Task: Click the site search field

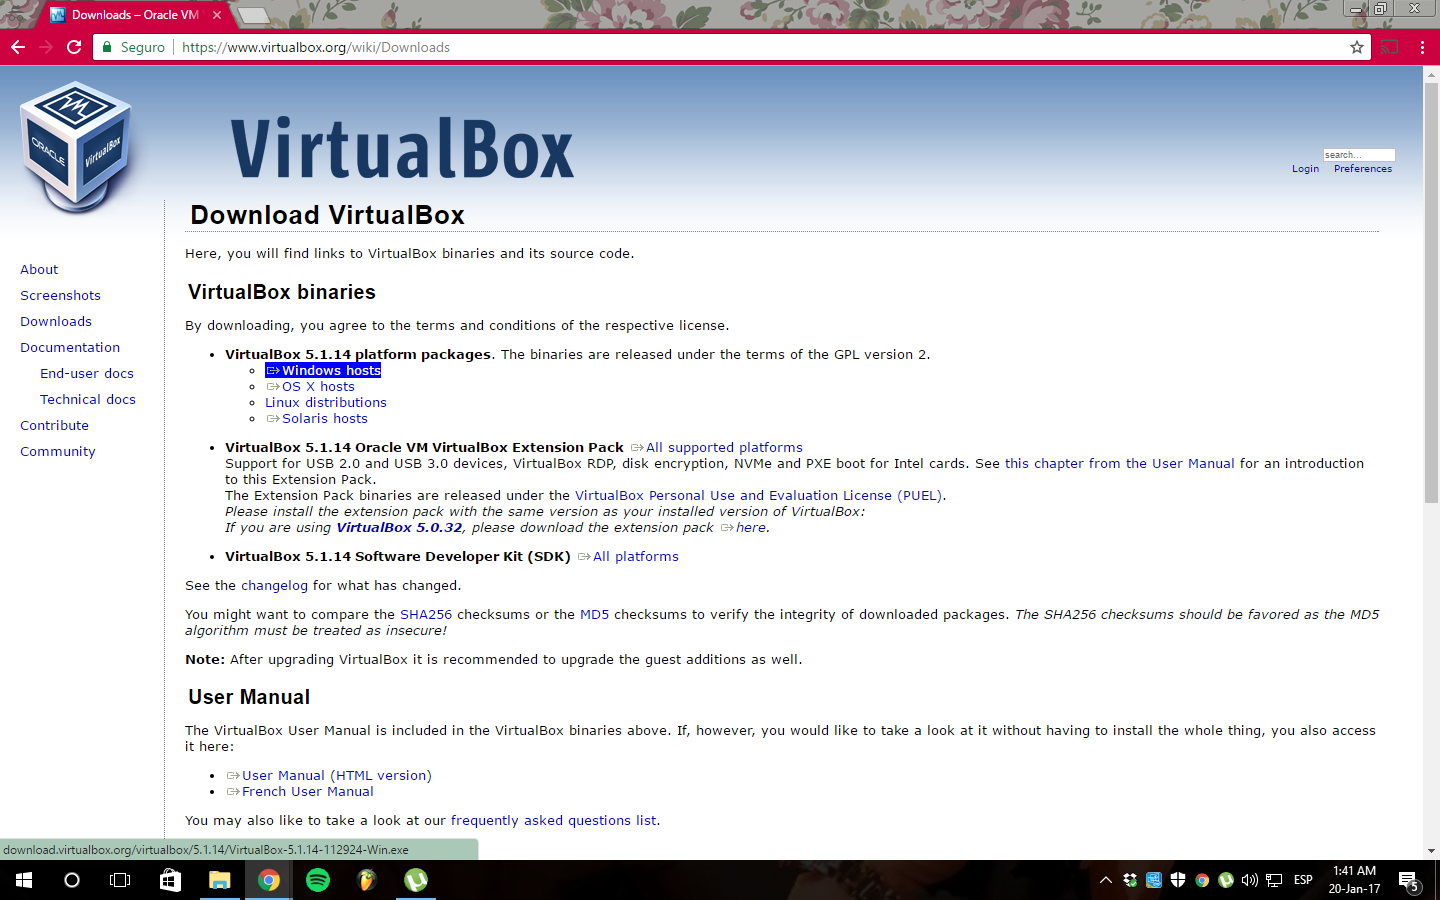Action: 1358,155
